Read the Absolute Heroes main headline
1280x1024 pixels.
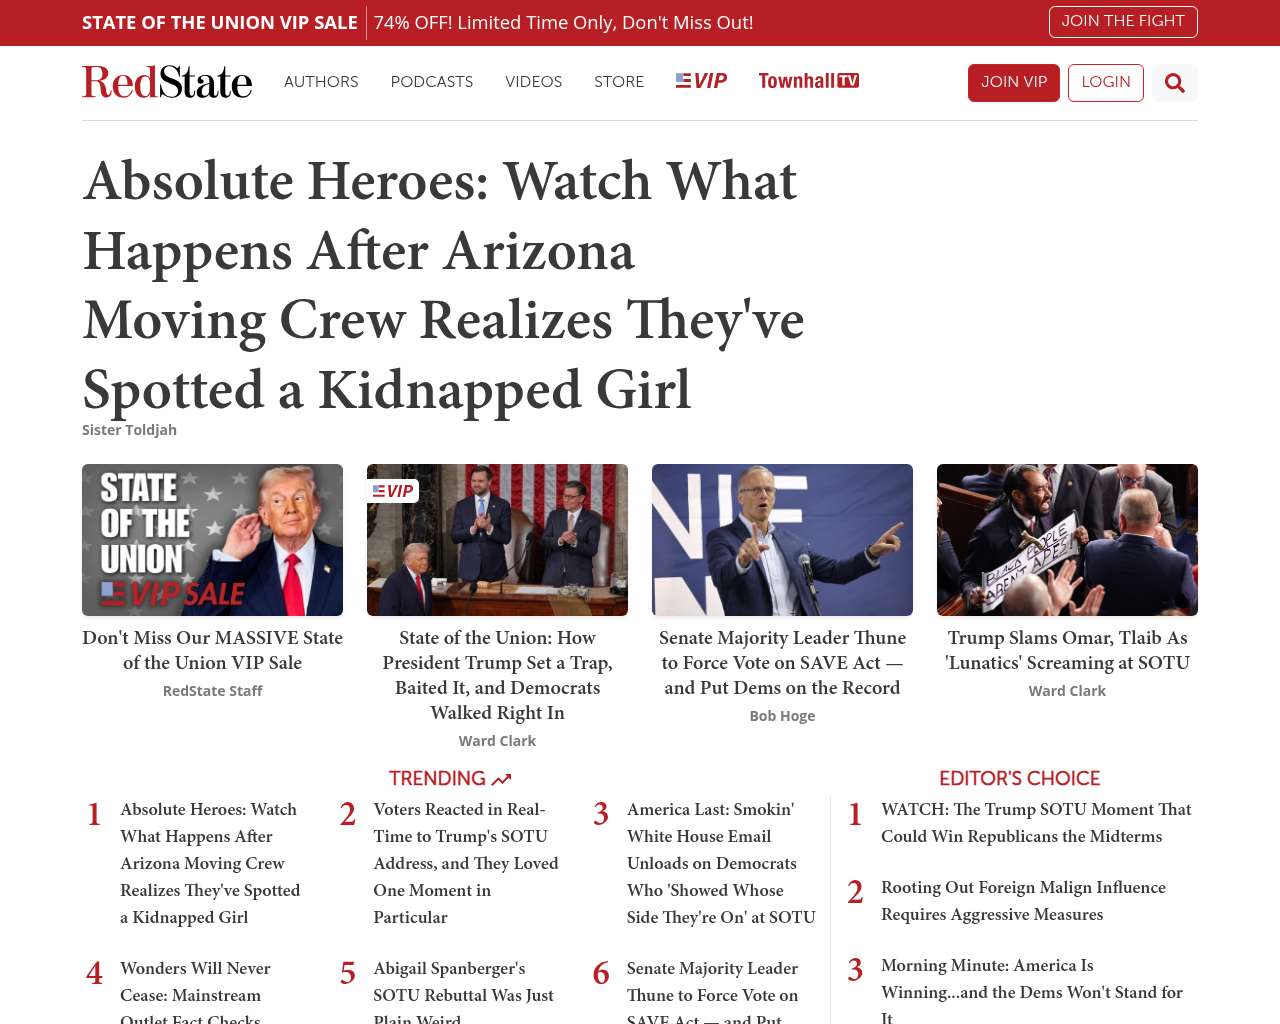coord(444,285)
